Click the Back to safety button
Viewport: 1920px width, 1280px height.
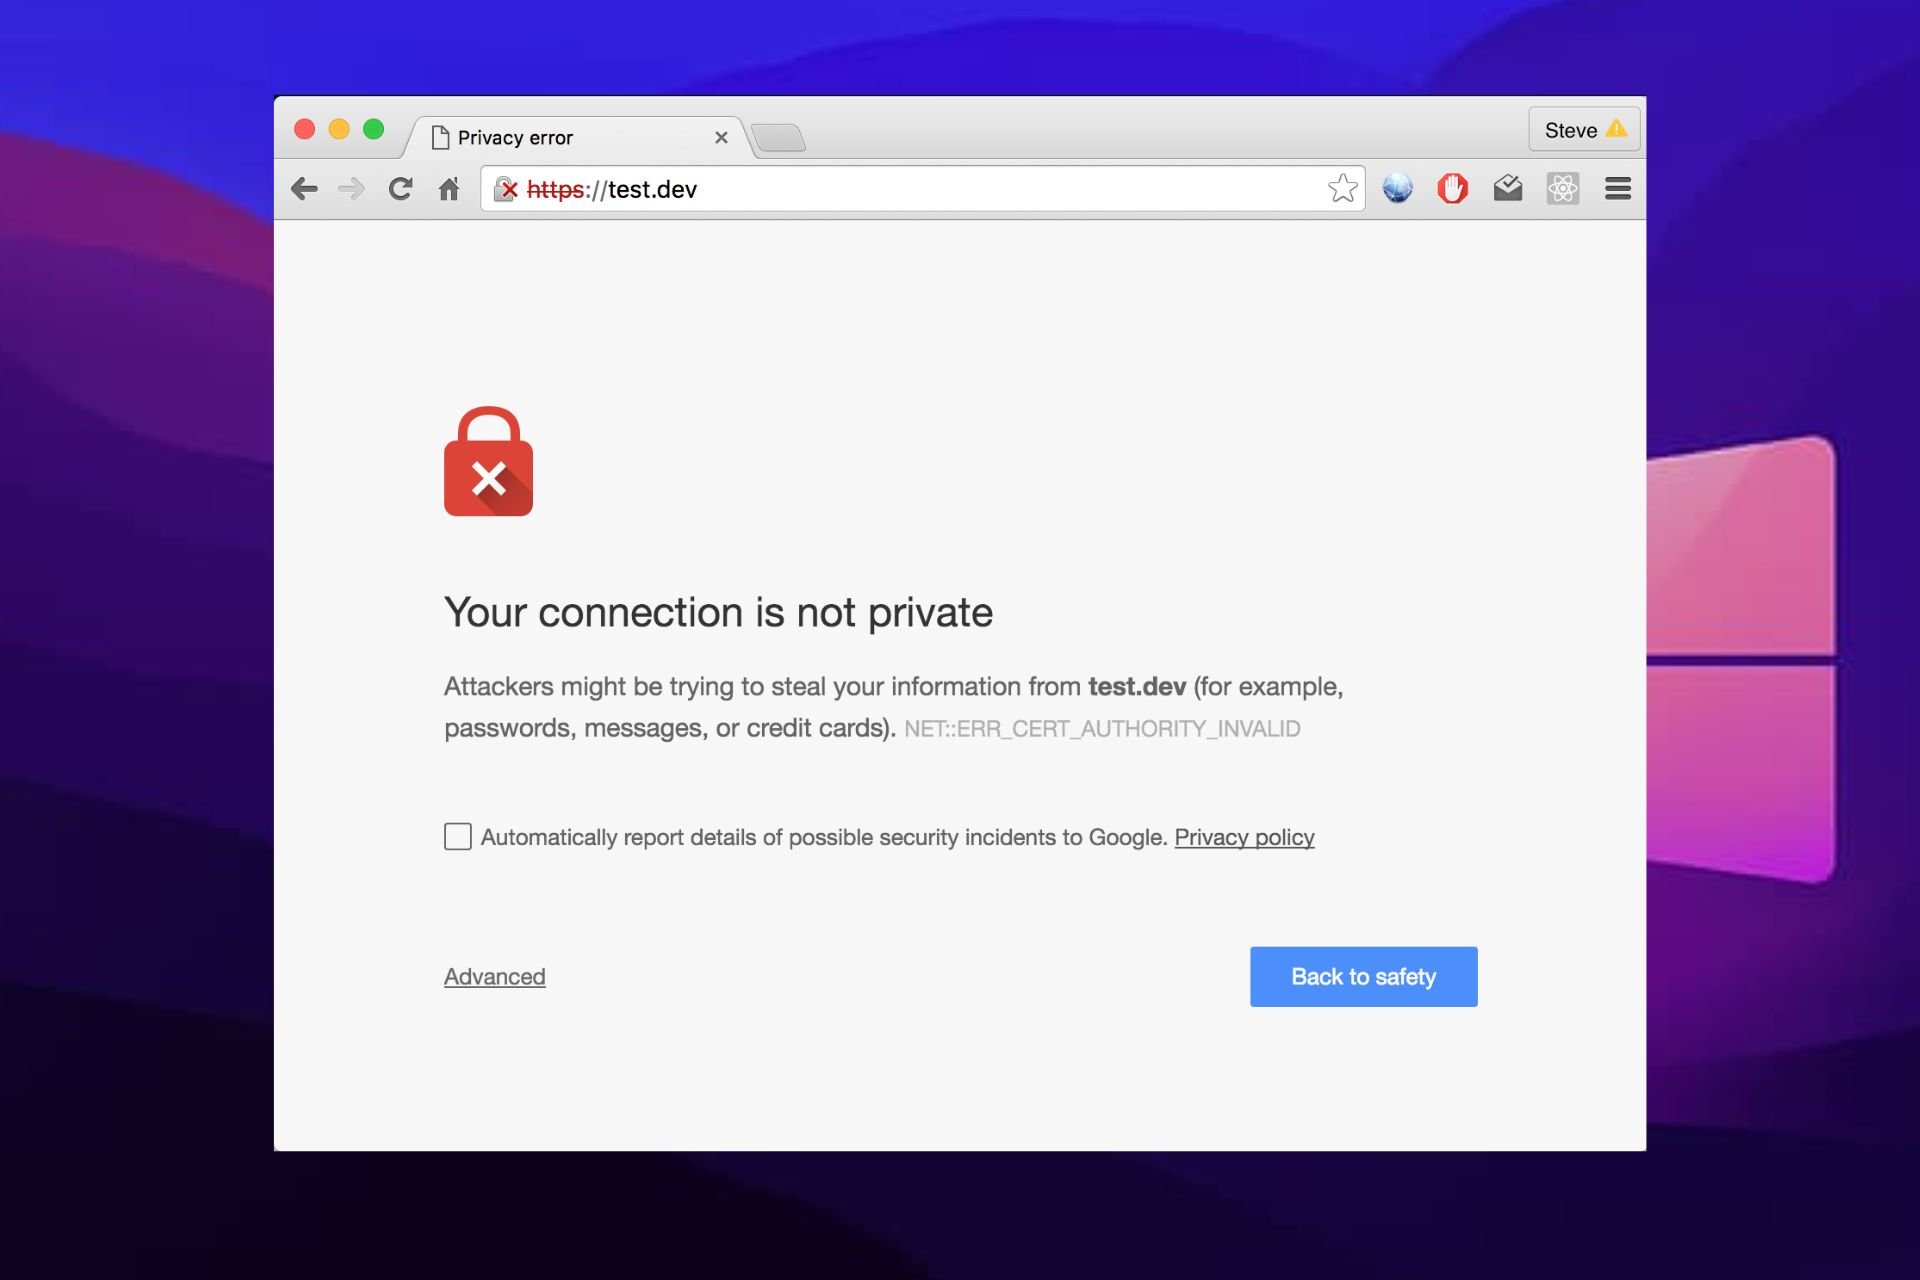[x=1363, y=976]
